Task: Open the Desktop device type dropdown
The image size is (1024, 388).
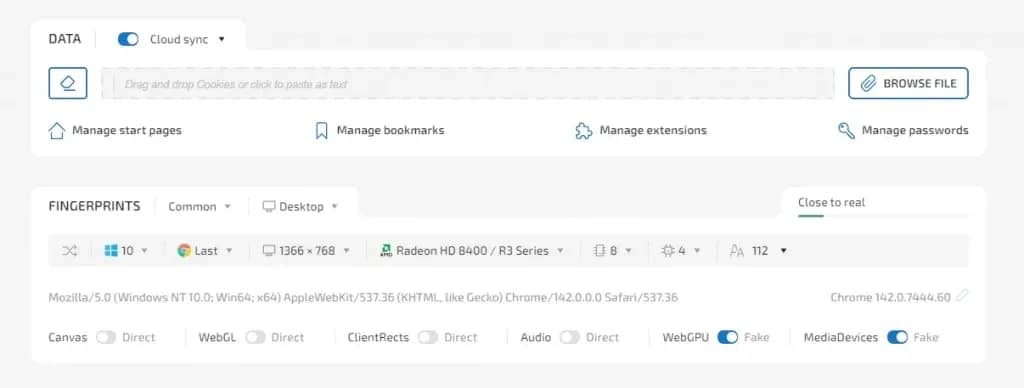Action: (300, 206)
